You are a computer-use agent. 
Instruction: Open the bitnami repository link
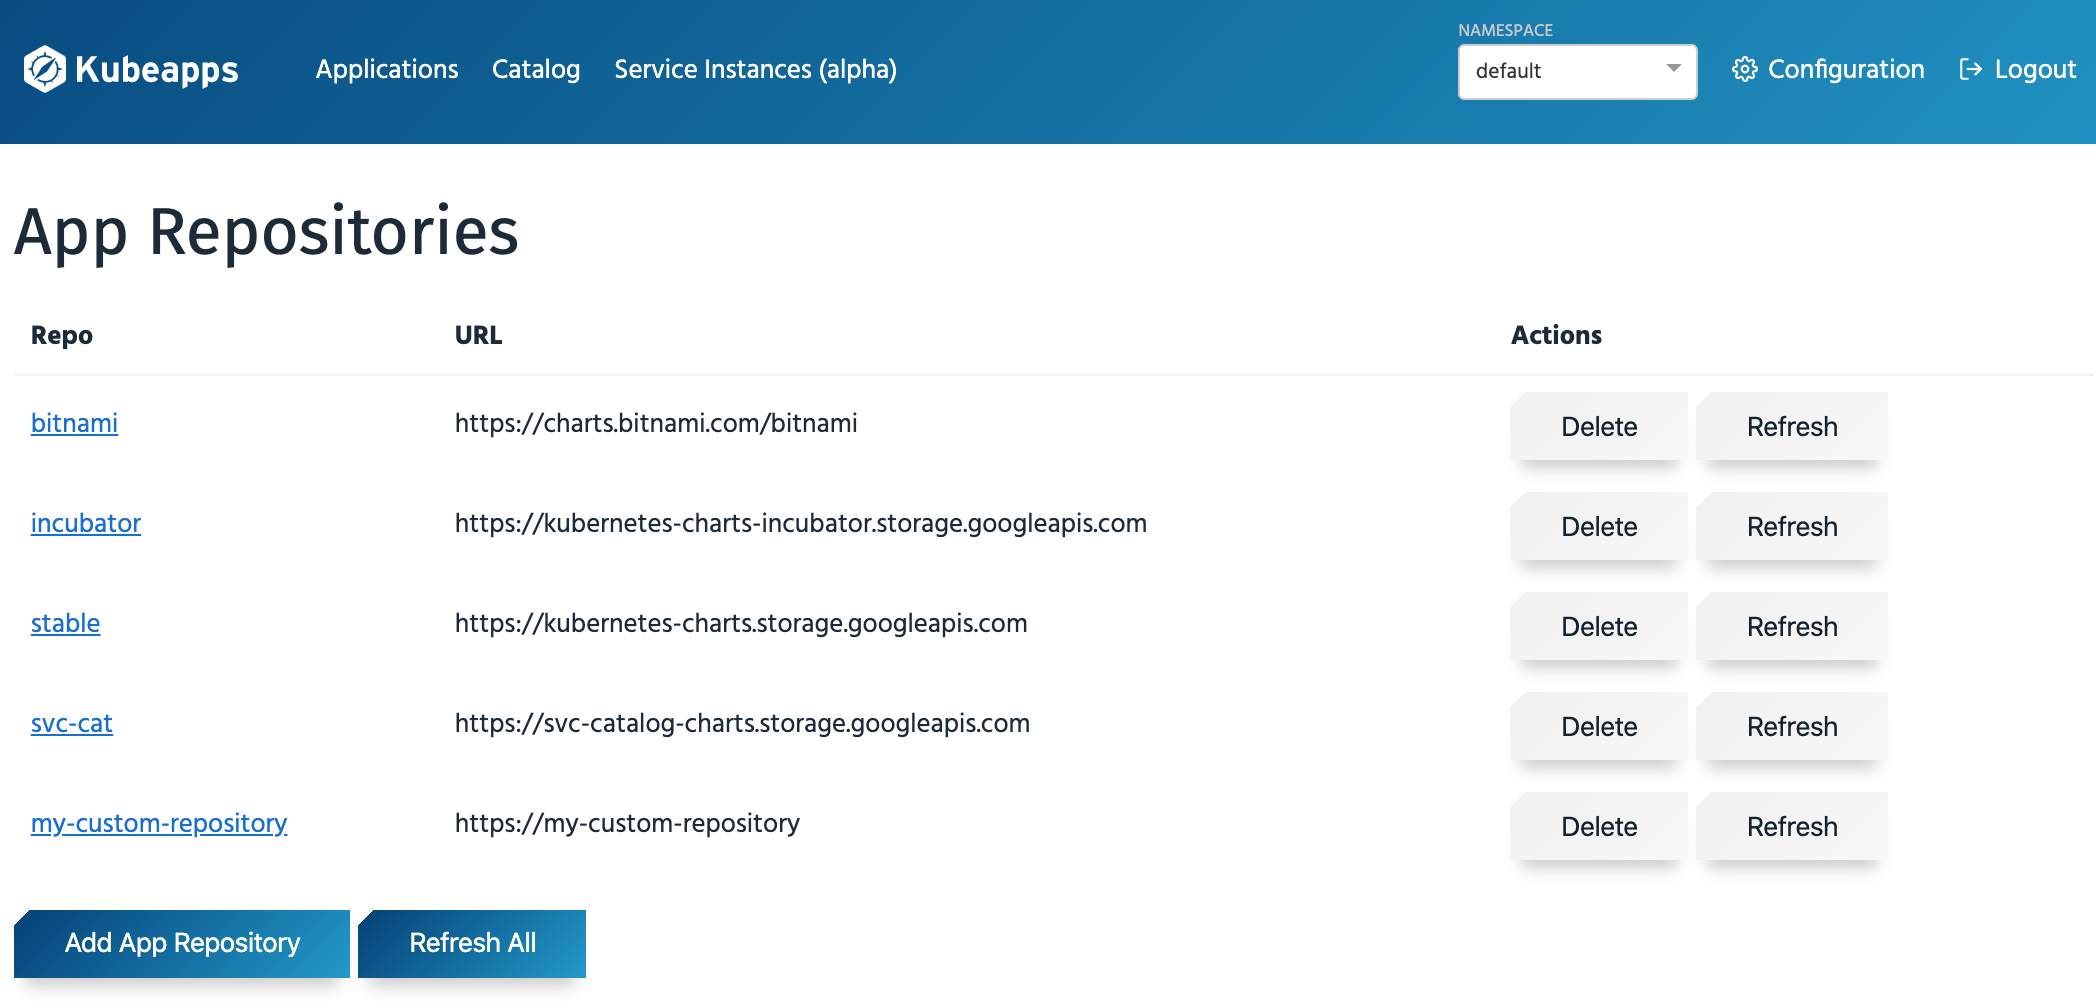pyautogui.click(x=74, y=424)
